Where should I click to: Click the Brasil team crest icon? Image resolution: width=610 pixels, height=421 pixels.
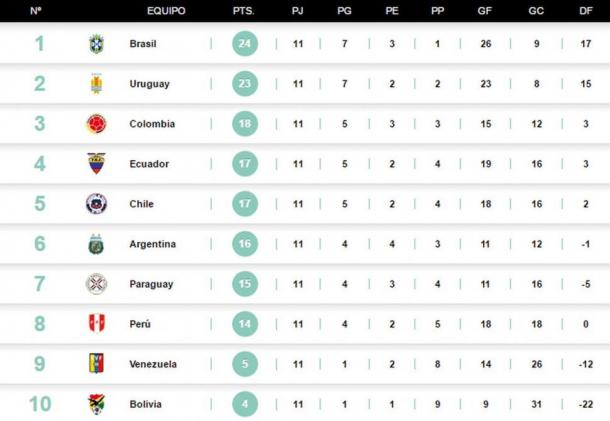point(96,44)
